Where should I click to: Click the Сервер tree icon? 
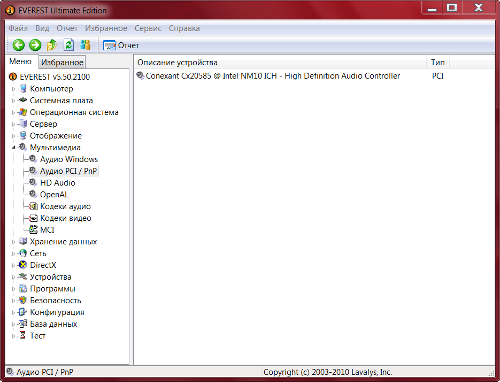click(23, 124)
